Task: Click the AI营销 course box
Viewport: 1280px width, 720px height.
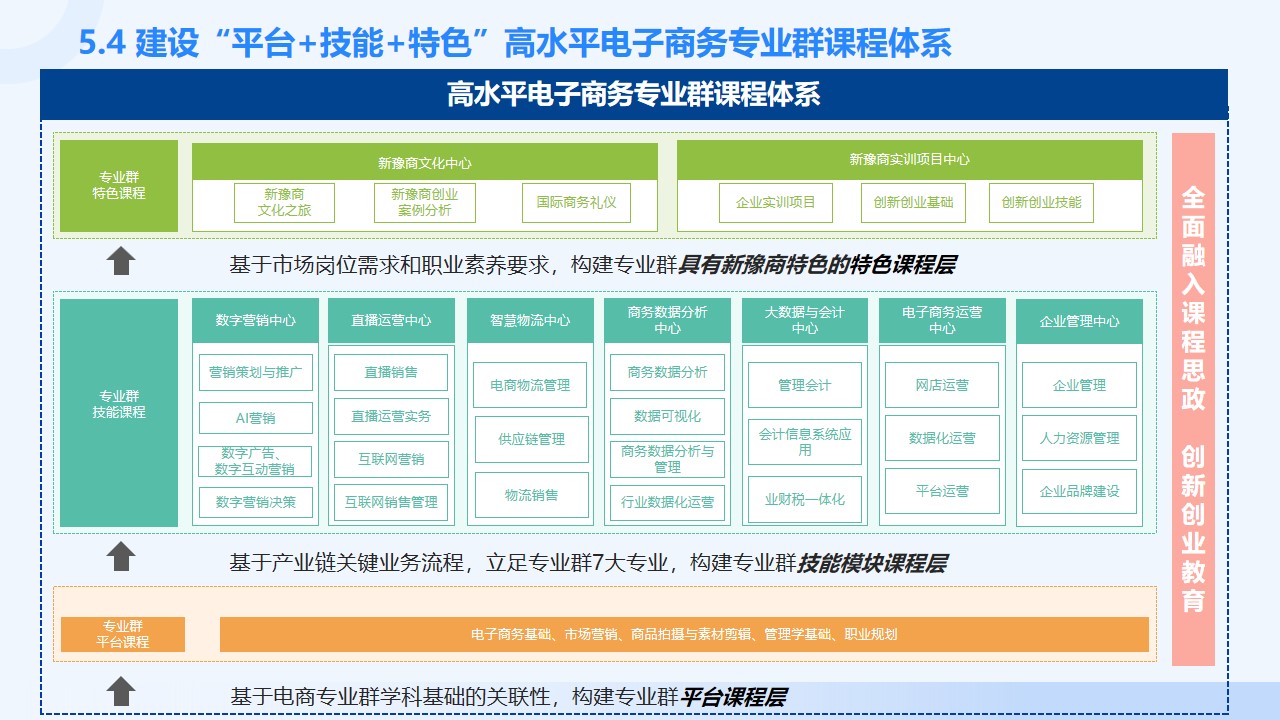Action: (x=255, y=418)
